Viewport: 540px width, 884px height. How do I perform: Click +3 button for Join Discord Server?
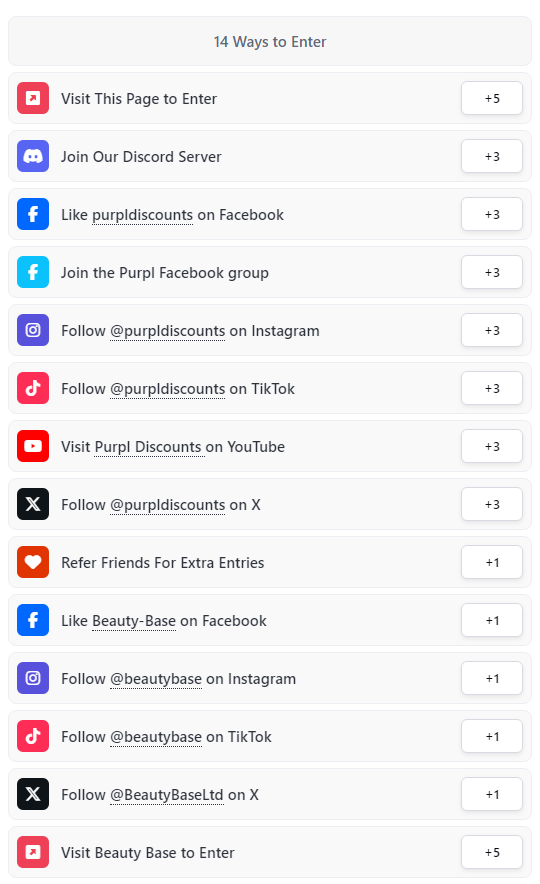click(492, 156)
